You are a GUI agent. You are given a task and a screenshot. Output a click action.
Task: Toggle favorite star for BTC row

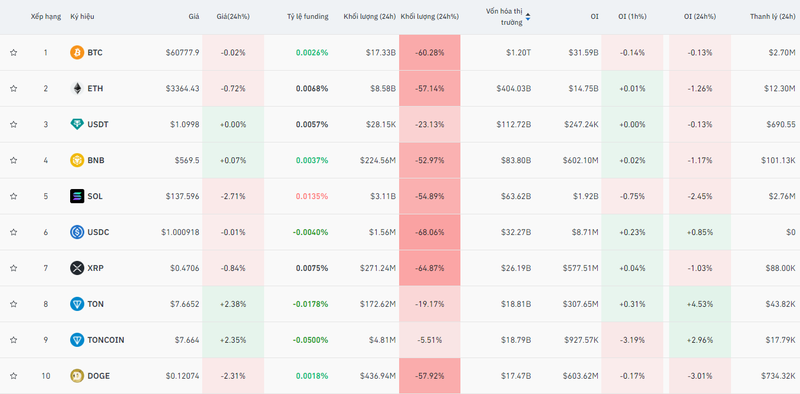(x=14, y=53)
